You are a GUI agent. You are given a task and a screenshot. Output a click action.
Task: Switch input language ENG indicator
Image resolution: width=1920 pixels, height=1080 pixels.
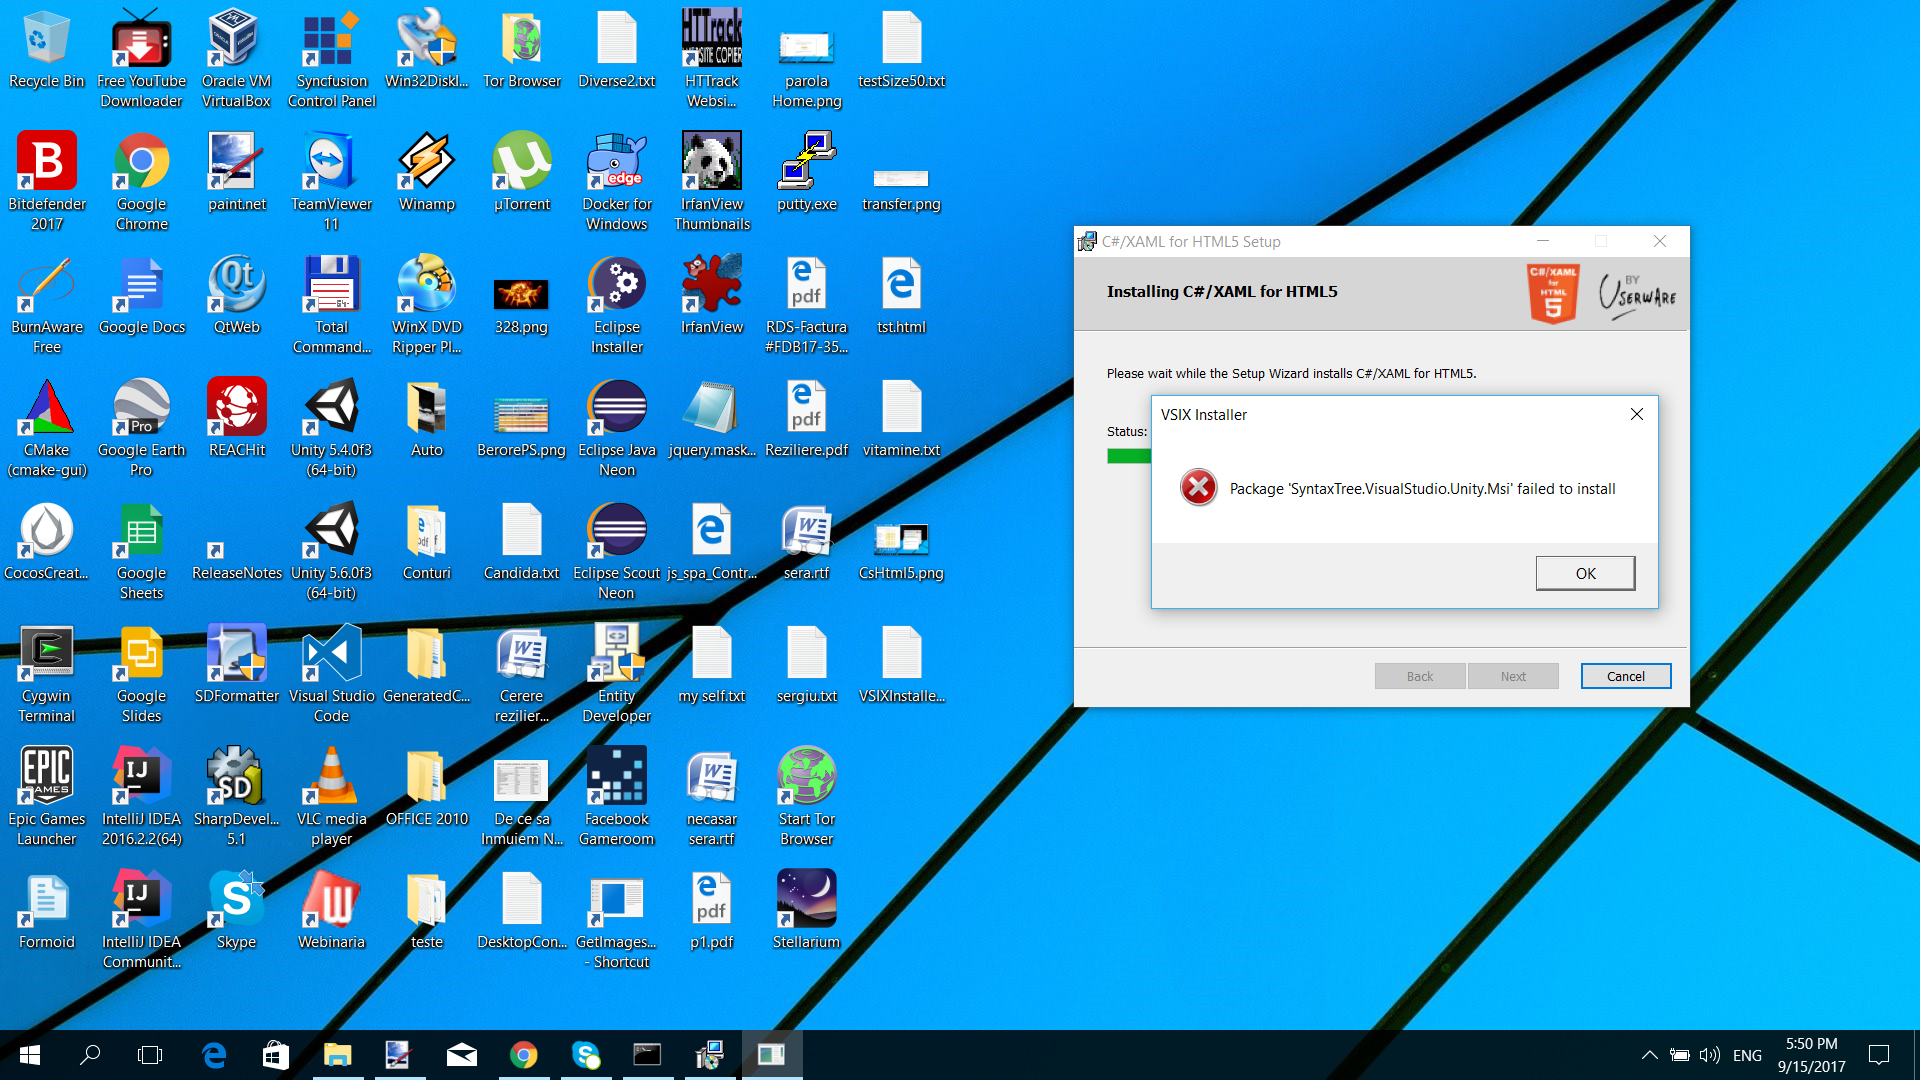pyautogui.click(x=1747, y=1055)
